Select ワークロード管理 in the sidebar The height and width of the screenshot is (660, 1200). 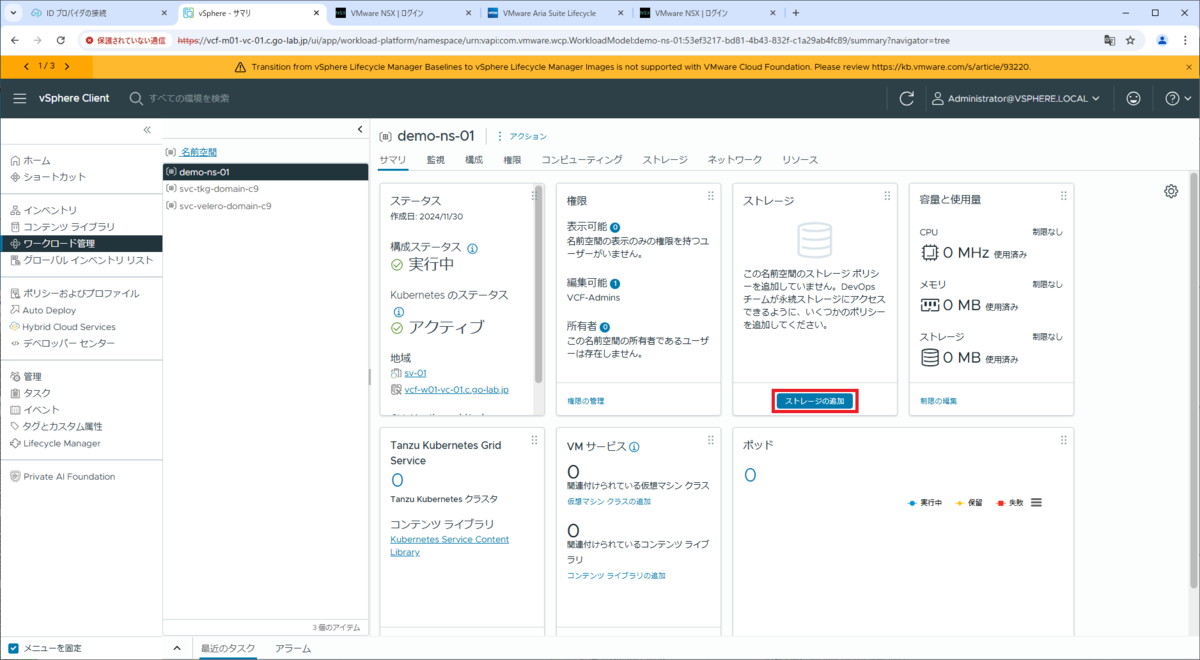point(81,243)
